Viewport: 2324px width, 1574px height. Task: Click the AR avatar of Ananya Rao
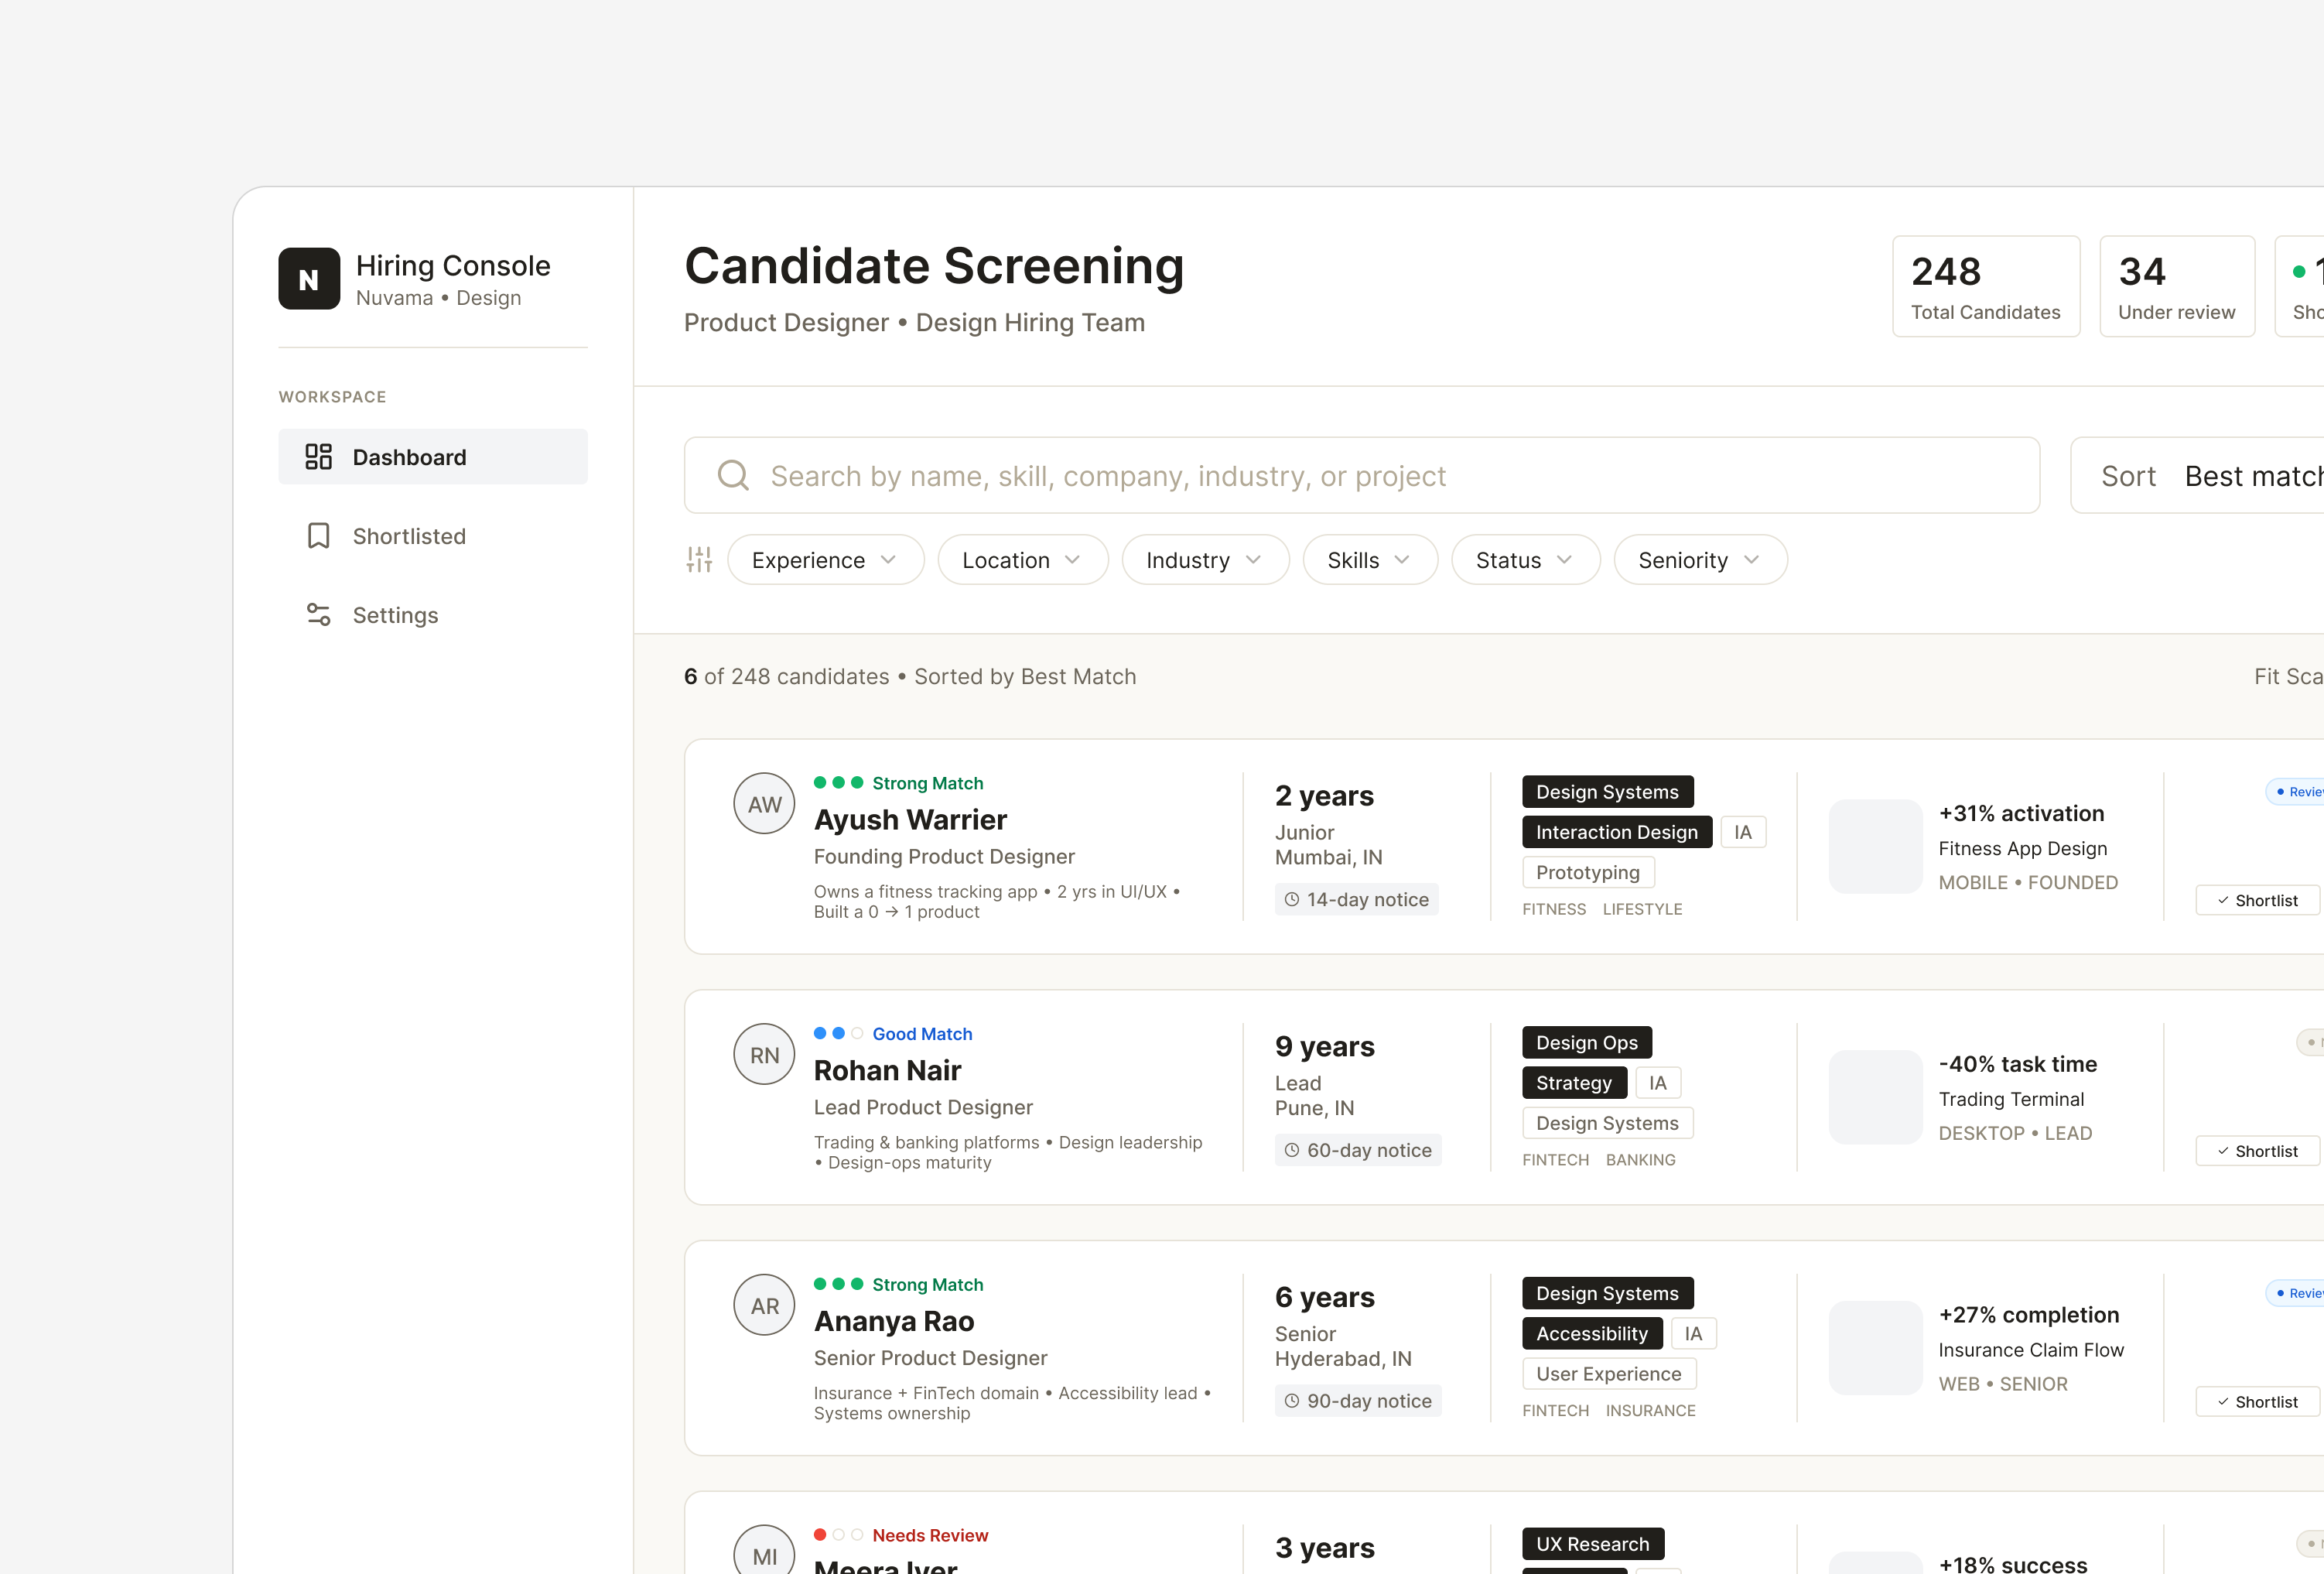[764, 1306]
